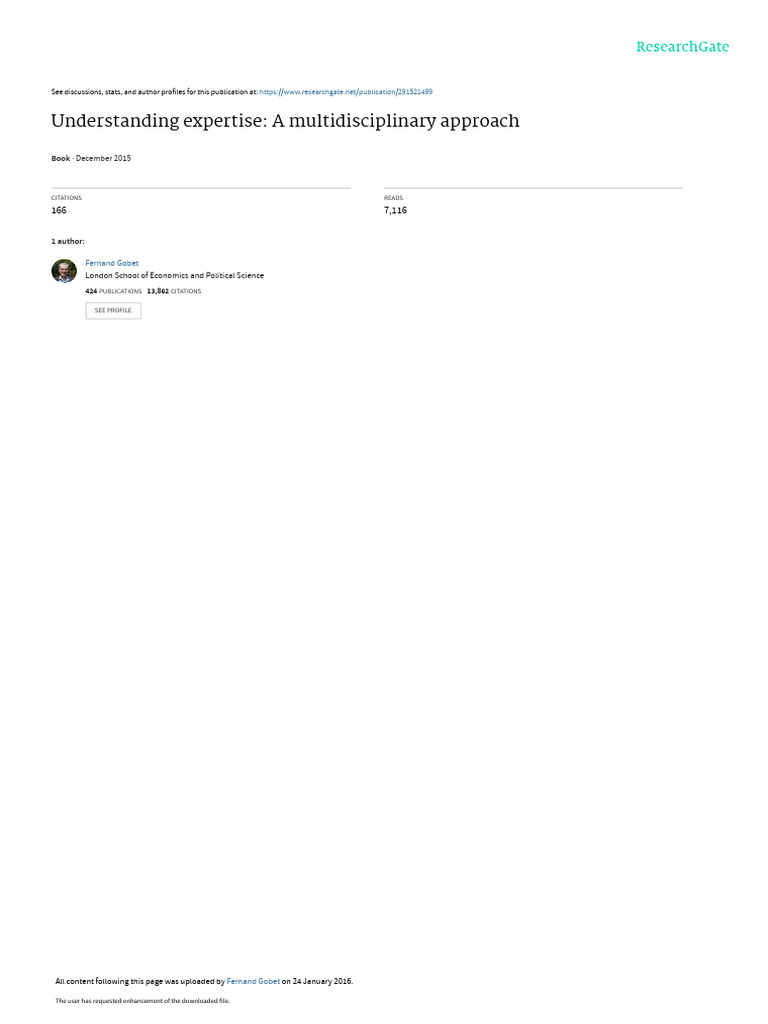Select the London School of Economics affiliation
This screenshot has height=1024, width=768.
coord(174,276)
